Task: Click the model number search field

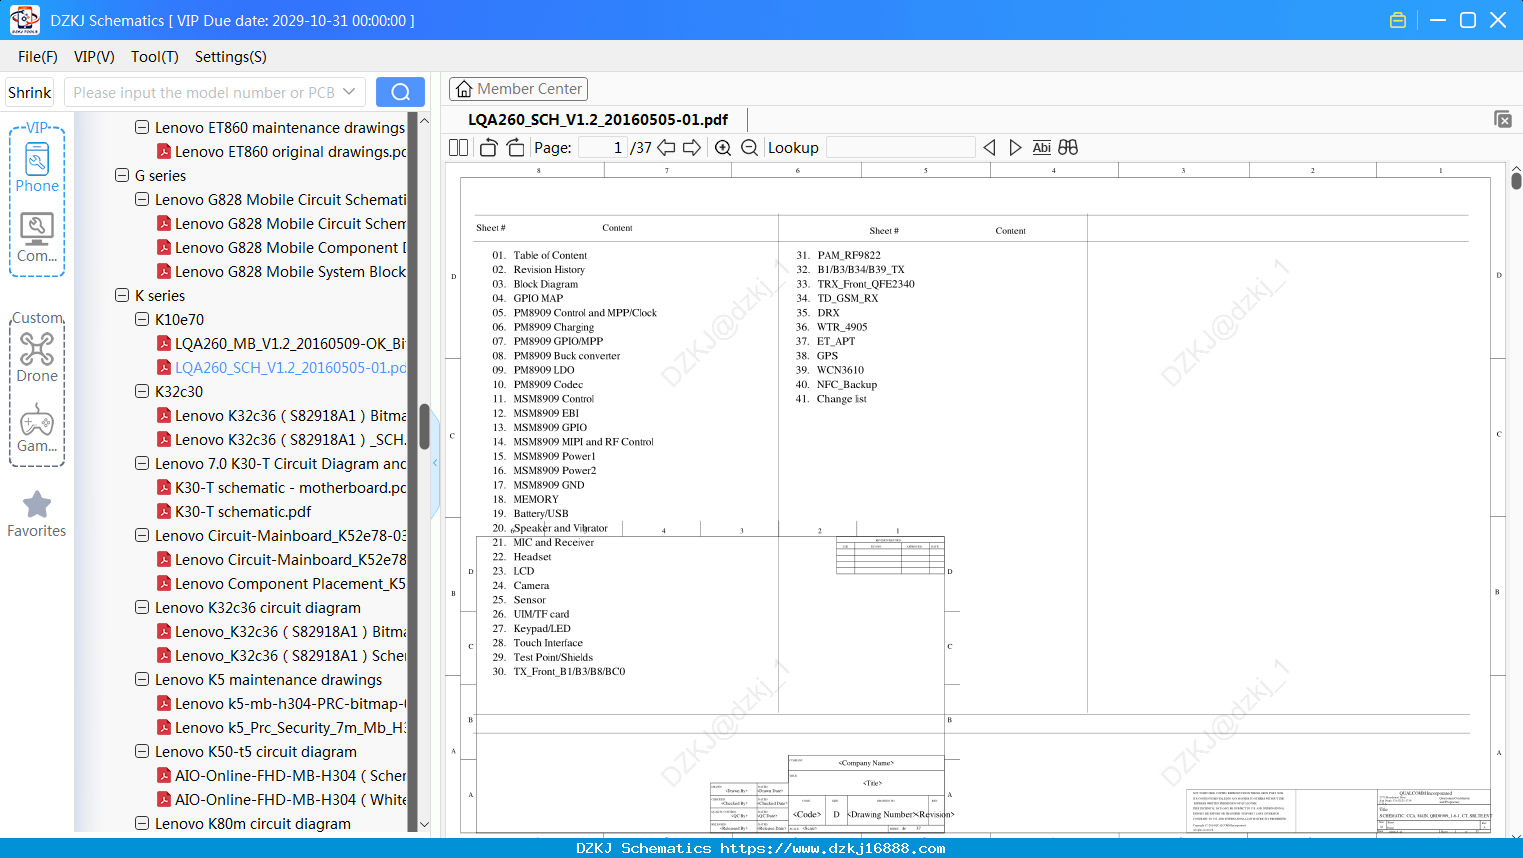Action: click(x=204, y=92)
